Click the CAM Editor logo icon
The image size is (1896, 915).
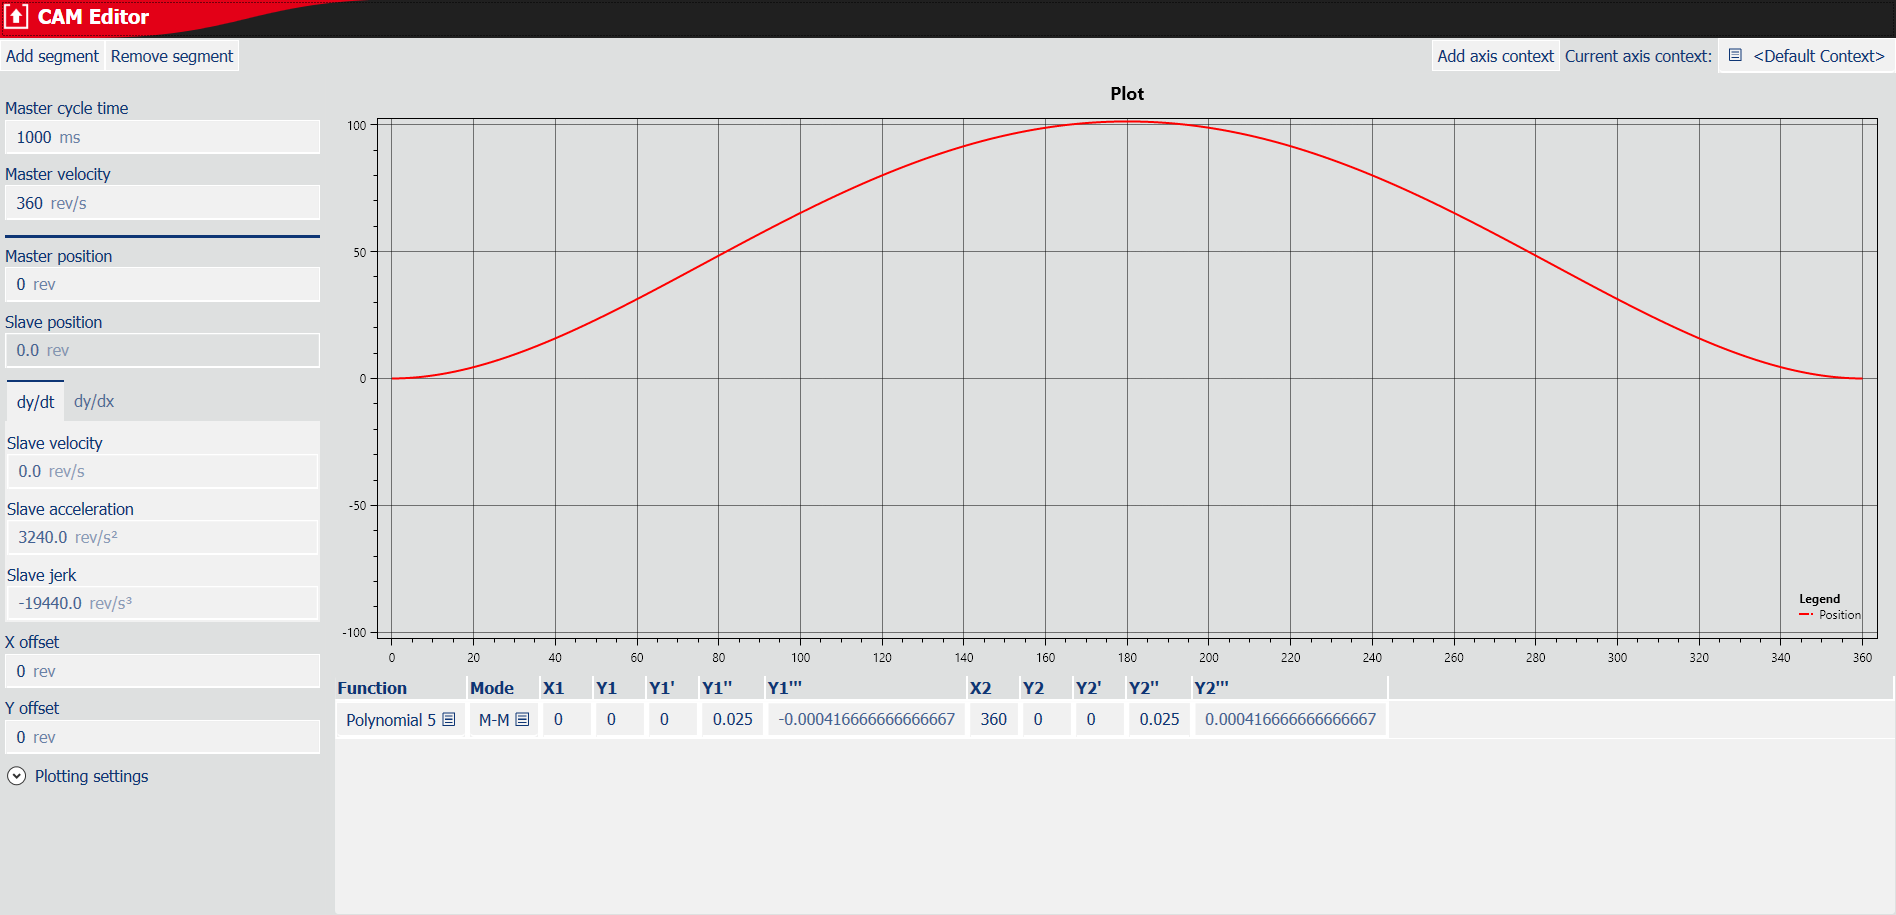point(16,17)
